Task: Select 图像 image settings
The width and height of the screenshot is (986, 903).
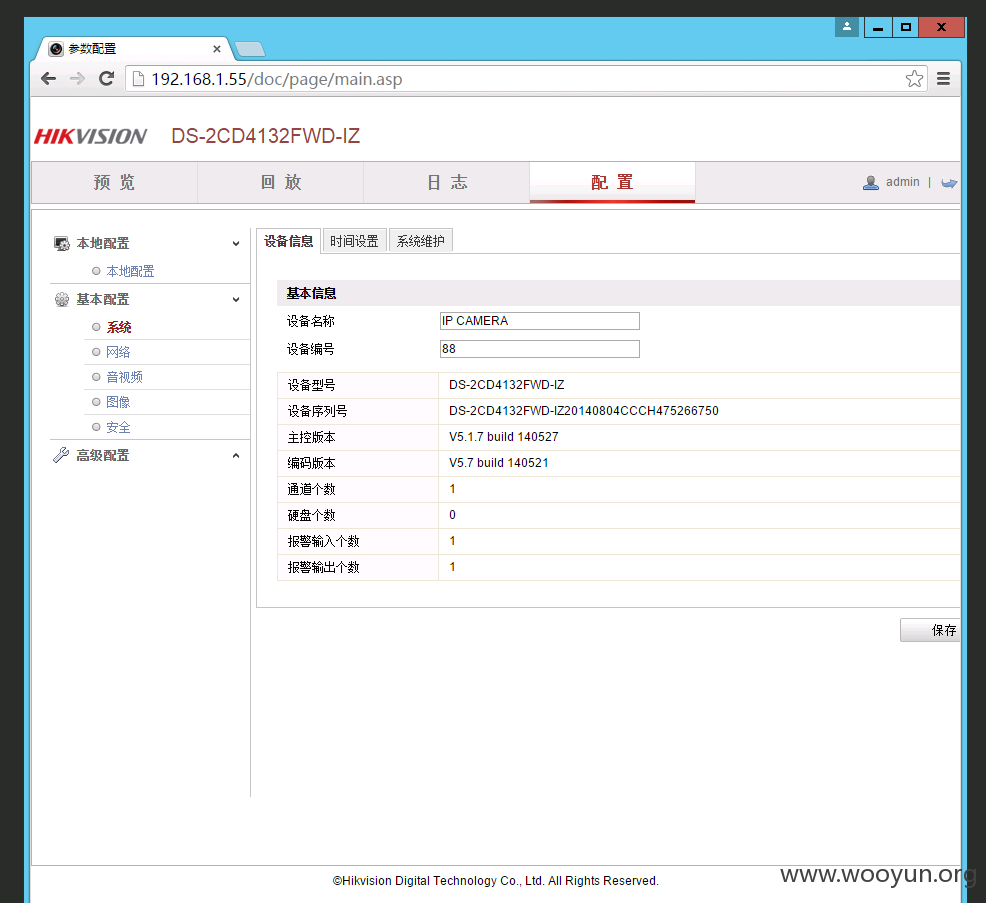Action: (x=118, y=402)
